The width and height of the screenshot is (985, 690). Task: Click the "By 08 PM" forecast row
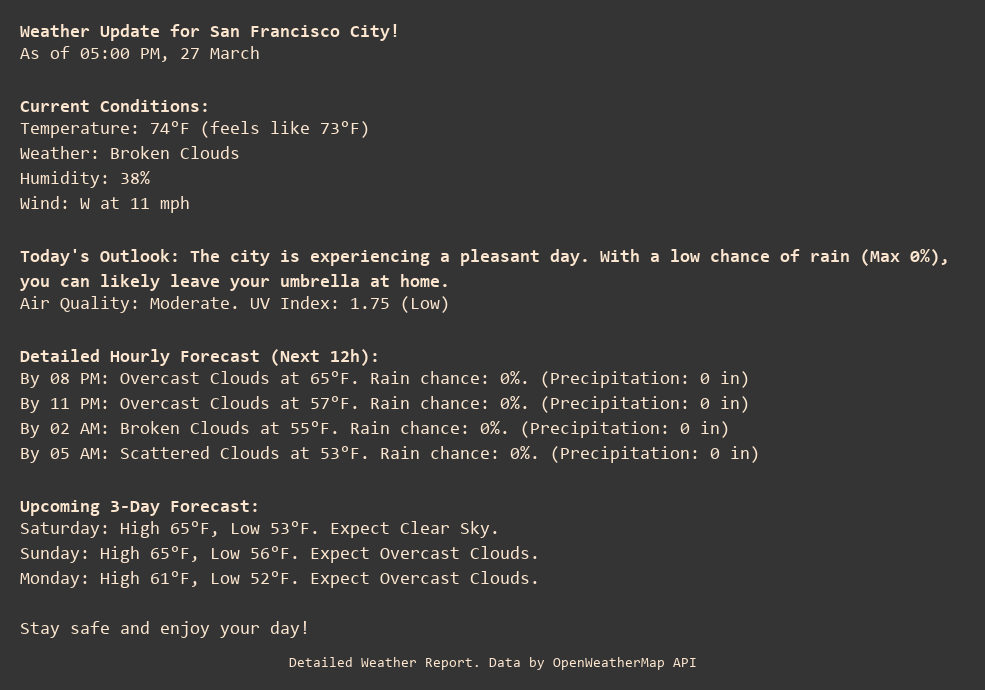[384, 378]
